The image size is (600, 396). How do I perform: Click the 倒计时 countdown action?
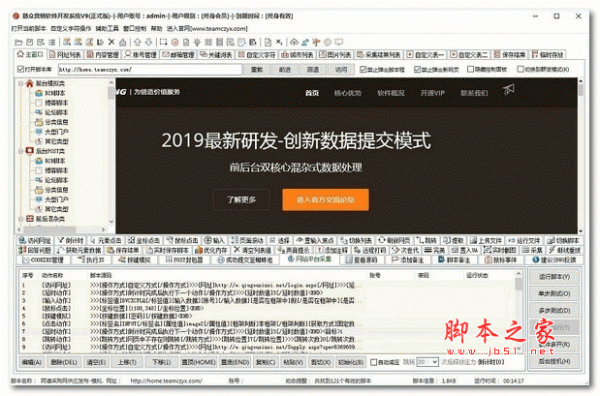70,241
